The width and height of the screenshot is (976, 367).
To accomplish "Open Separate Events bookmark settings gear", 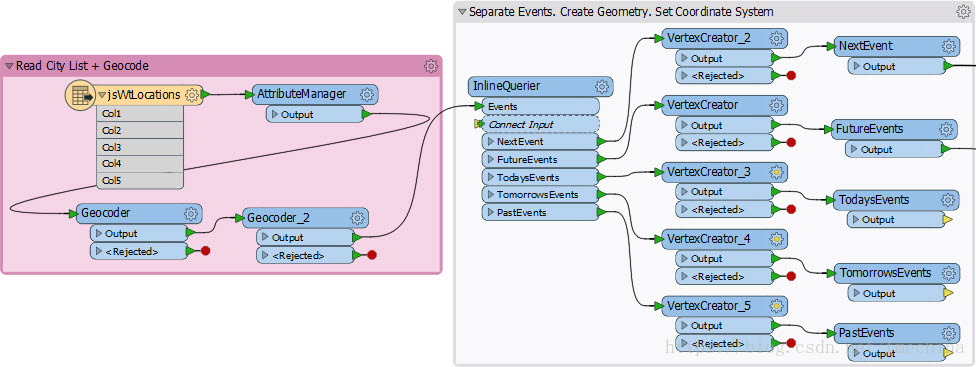I will pos(962,11).
